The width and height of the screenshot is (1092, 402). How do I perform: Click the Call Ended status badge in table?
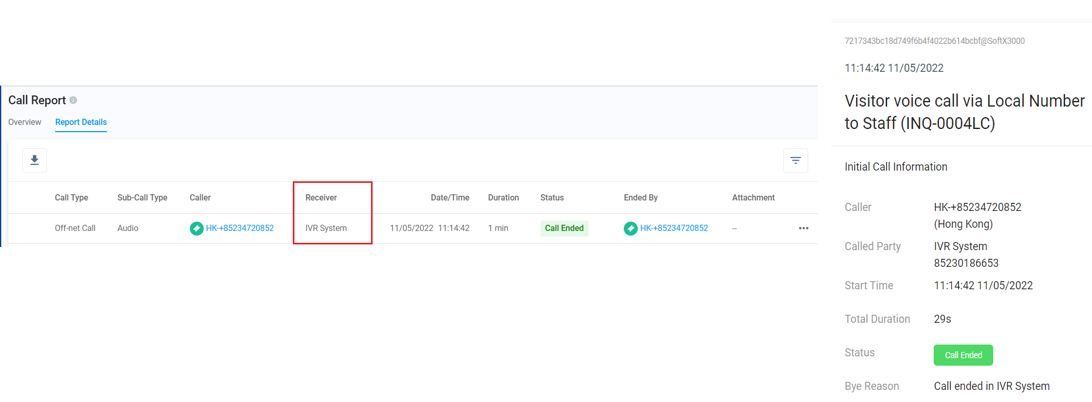point(564,229)
